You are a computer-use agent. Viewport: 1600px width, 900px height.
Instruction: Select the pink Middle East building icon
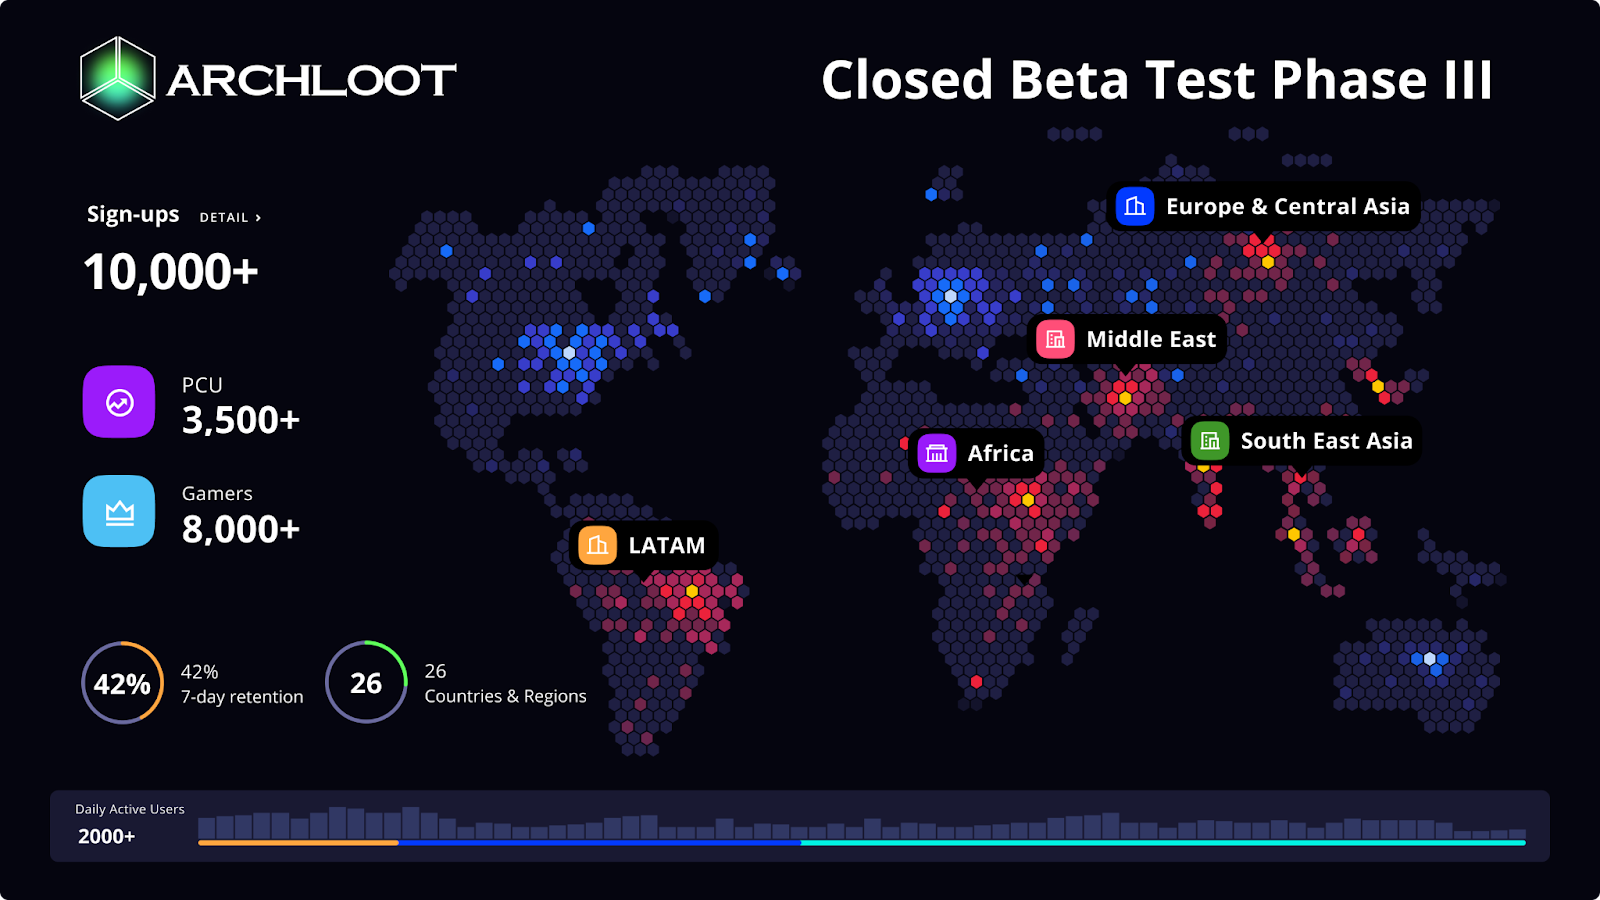tap(1055, 339)
